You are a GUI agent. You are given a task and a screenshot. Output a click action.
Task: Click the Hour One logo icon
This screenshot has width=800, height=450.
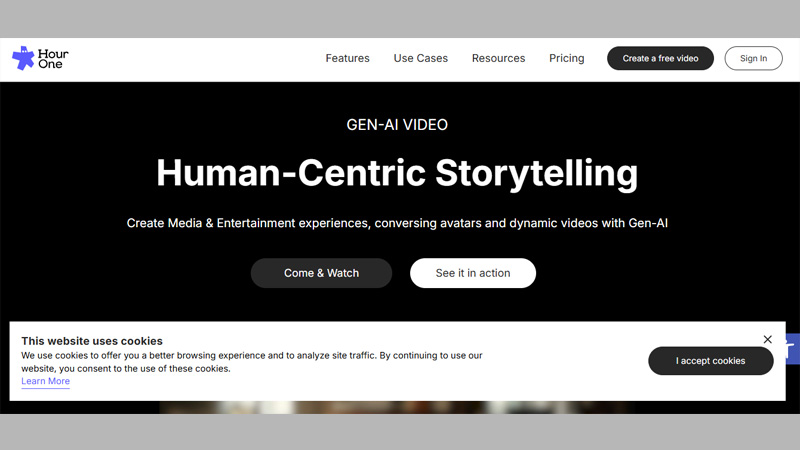(x=23, y=58)
